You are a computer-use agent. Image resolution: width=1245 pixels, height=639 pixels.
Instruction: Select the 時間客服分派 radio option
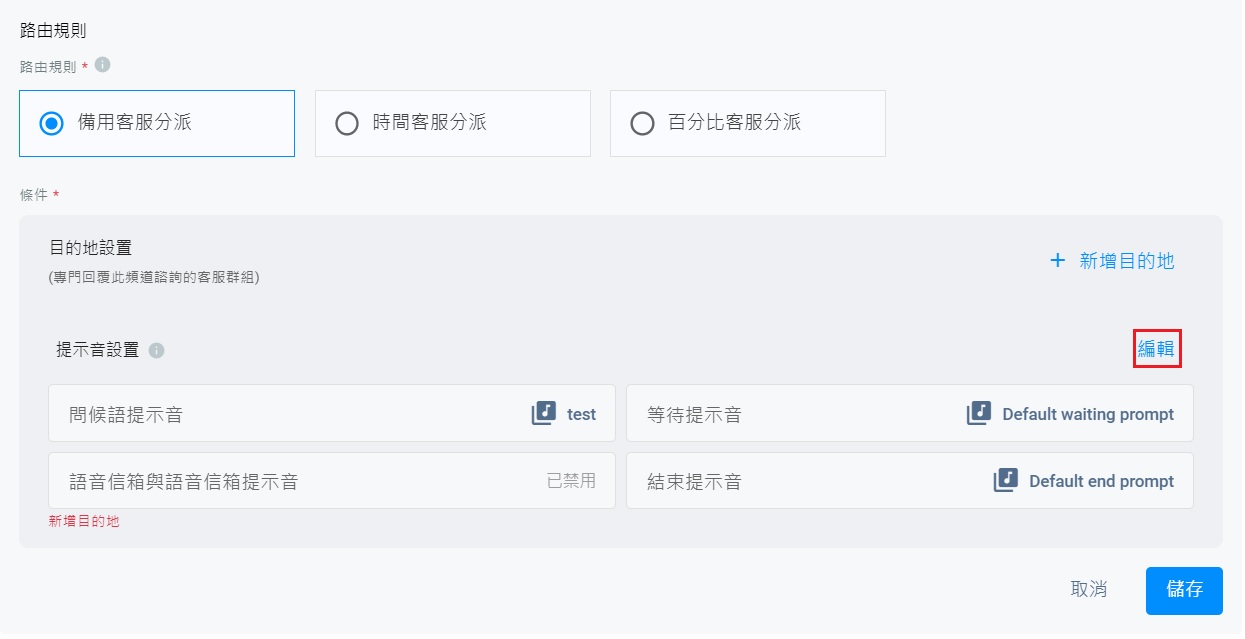pyautogui.click(x=347, y=124)
